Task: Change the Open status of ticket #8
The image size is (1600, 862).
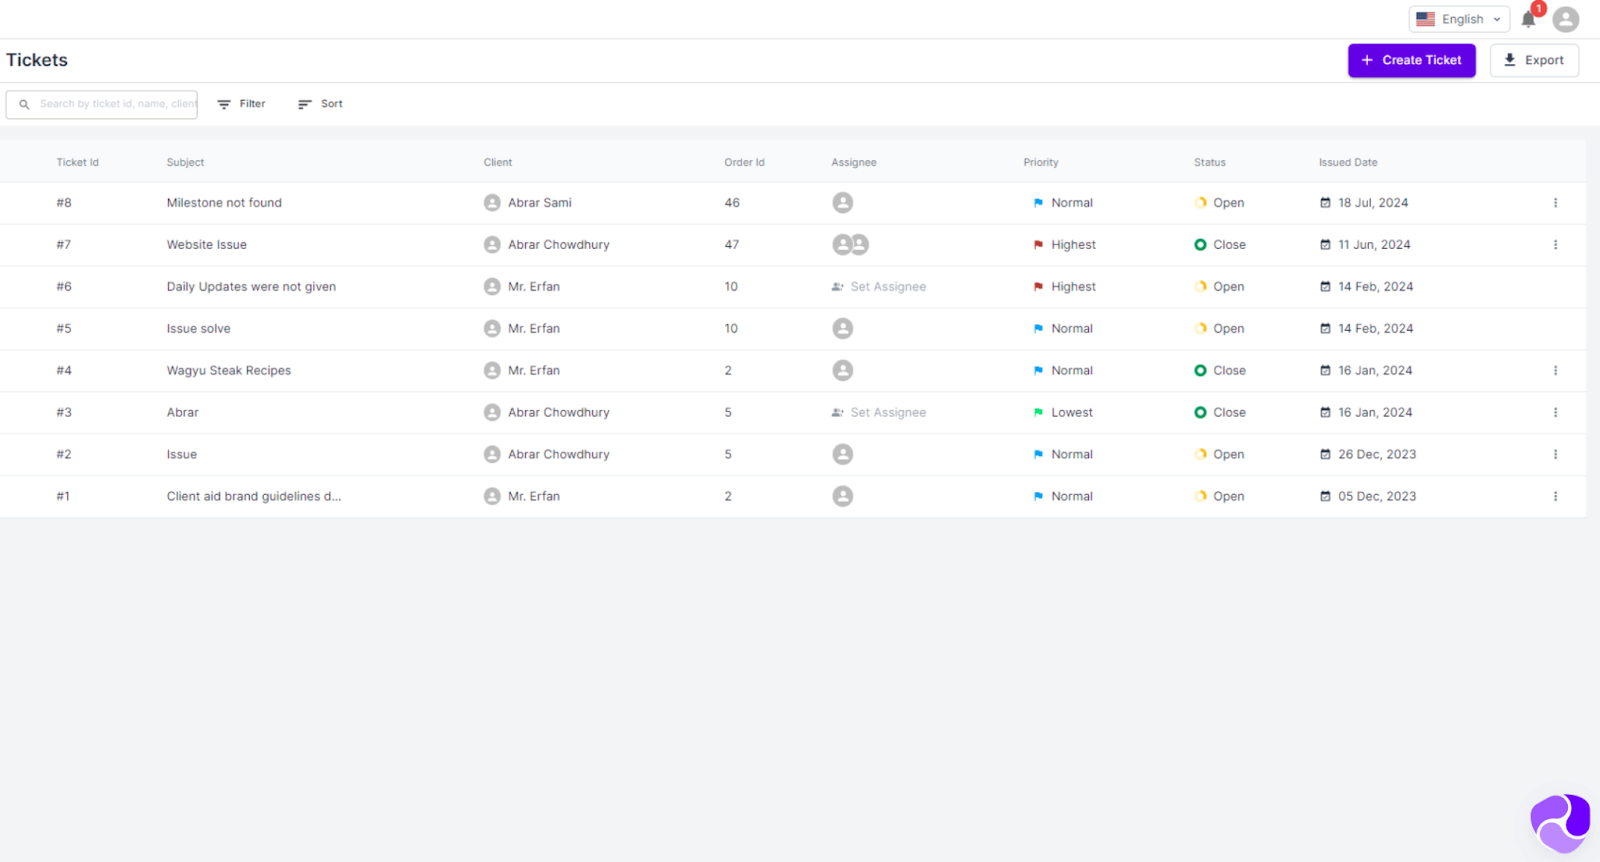Action: (x=1220, y=203)
